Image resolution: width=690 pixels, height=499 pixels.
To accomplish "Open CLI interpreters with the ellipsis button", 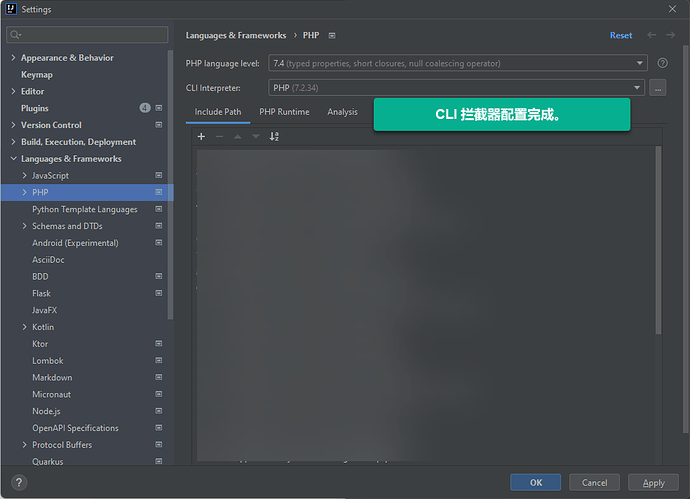I will [657, 88].
